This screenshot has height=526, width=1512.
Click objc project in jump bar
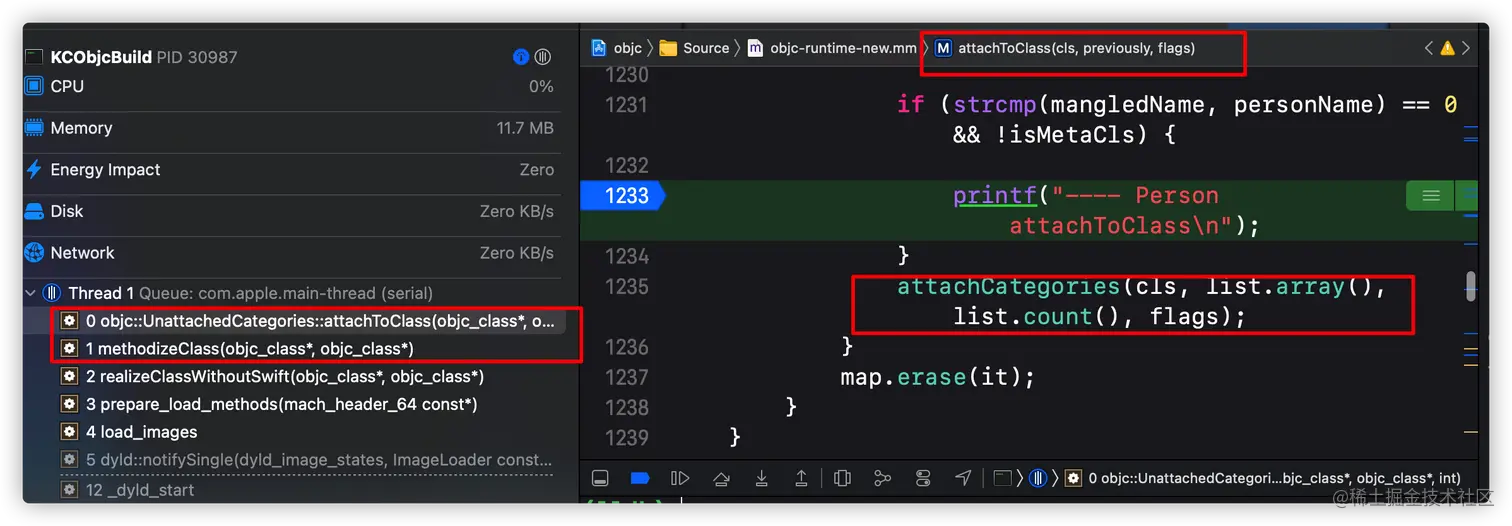point(617,48)
